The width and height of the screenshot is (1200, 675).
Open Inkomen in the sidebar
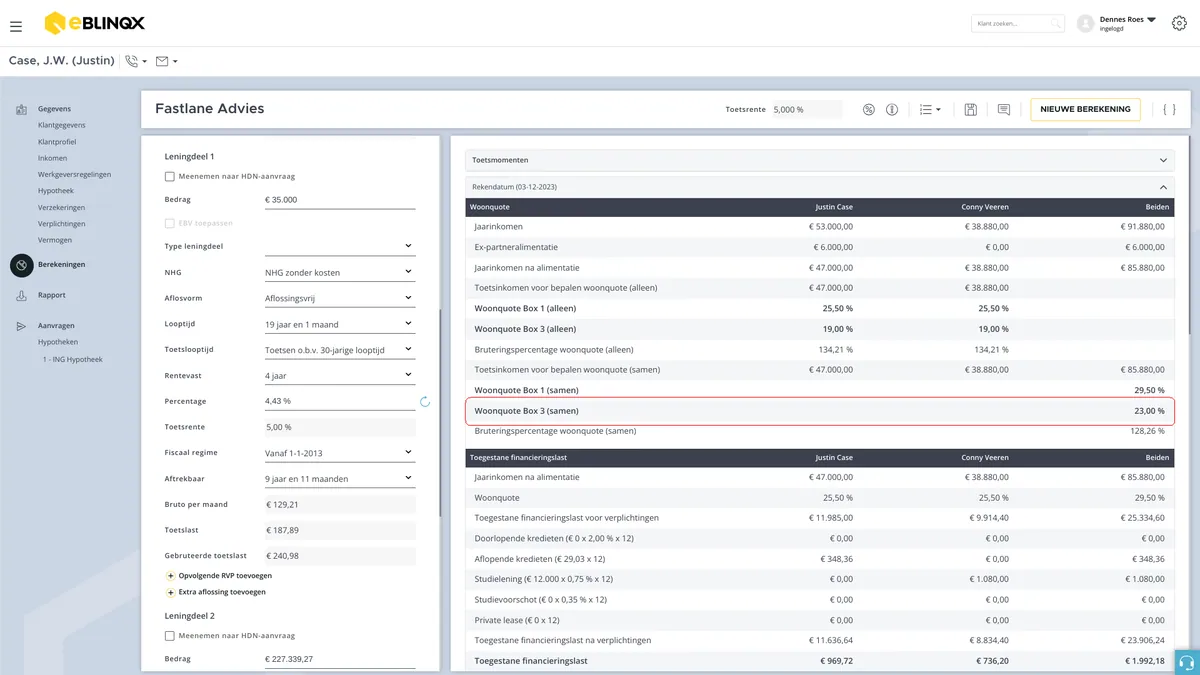tap(53, 158)
